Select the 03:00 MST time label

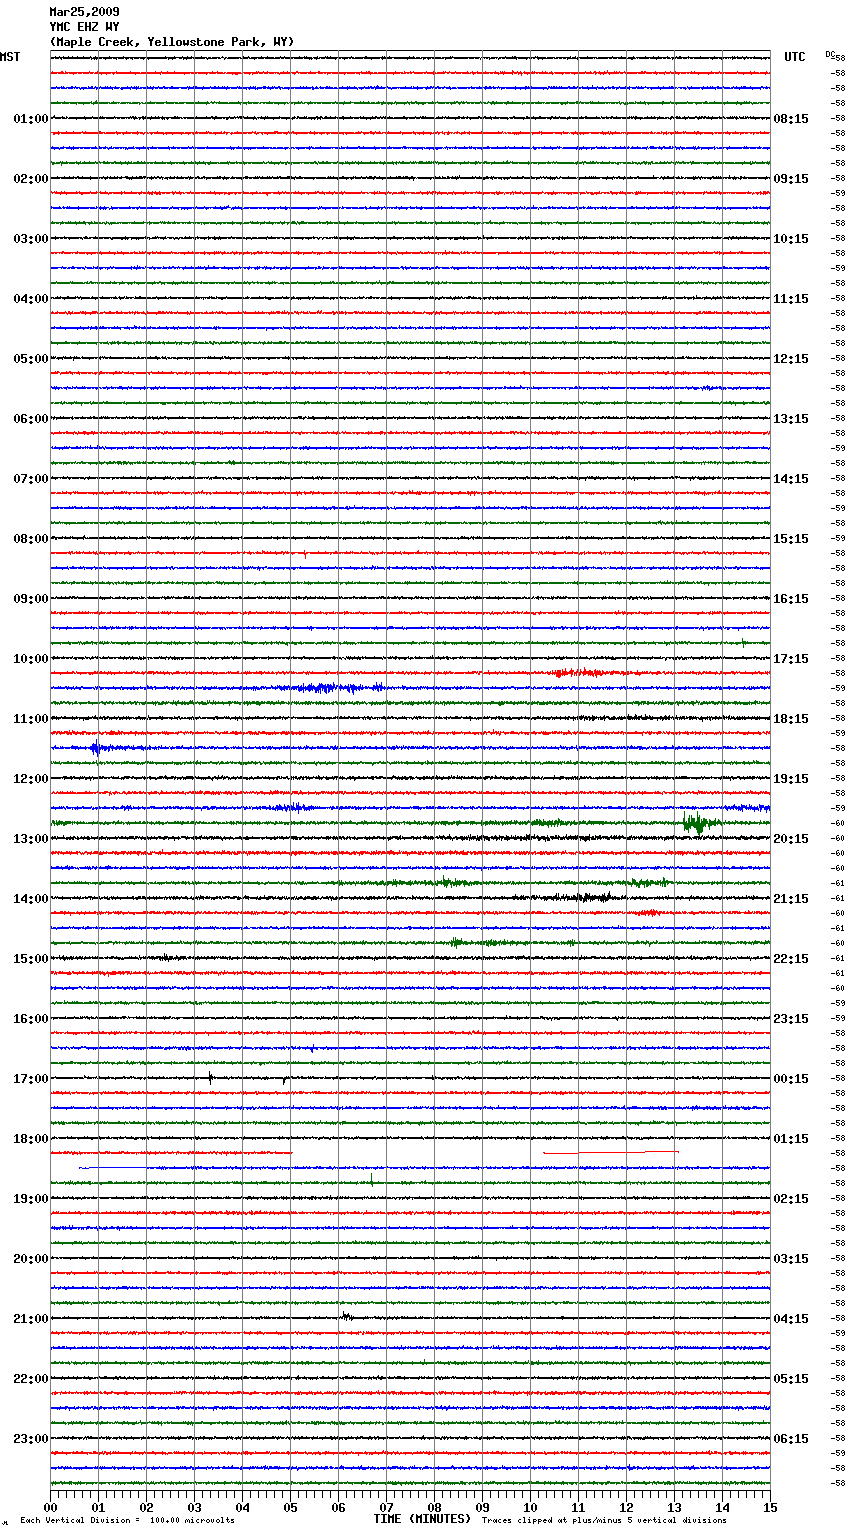coord(31,239)
